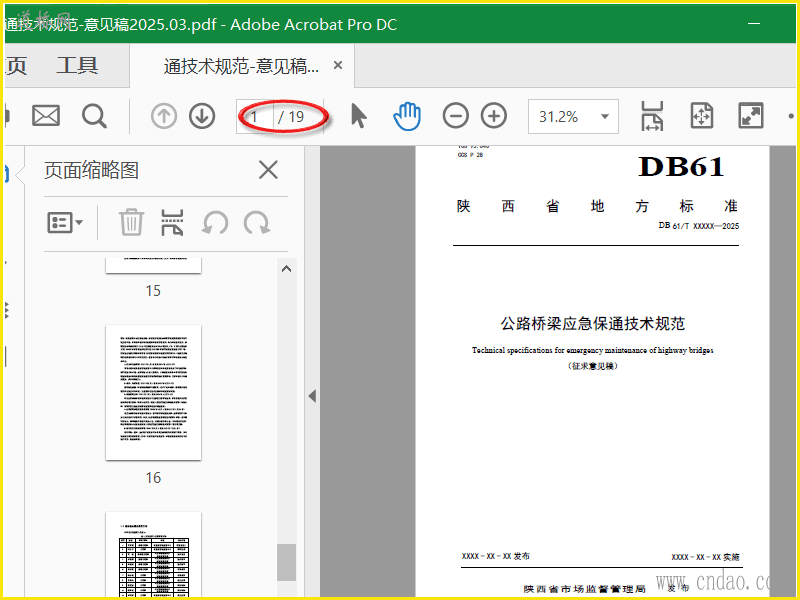
Task: Click the DB61 heading in document
Action: click(681, 167)
